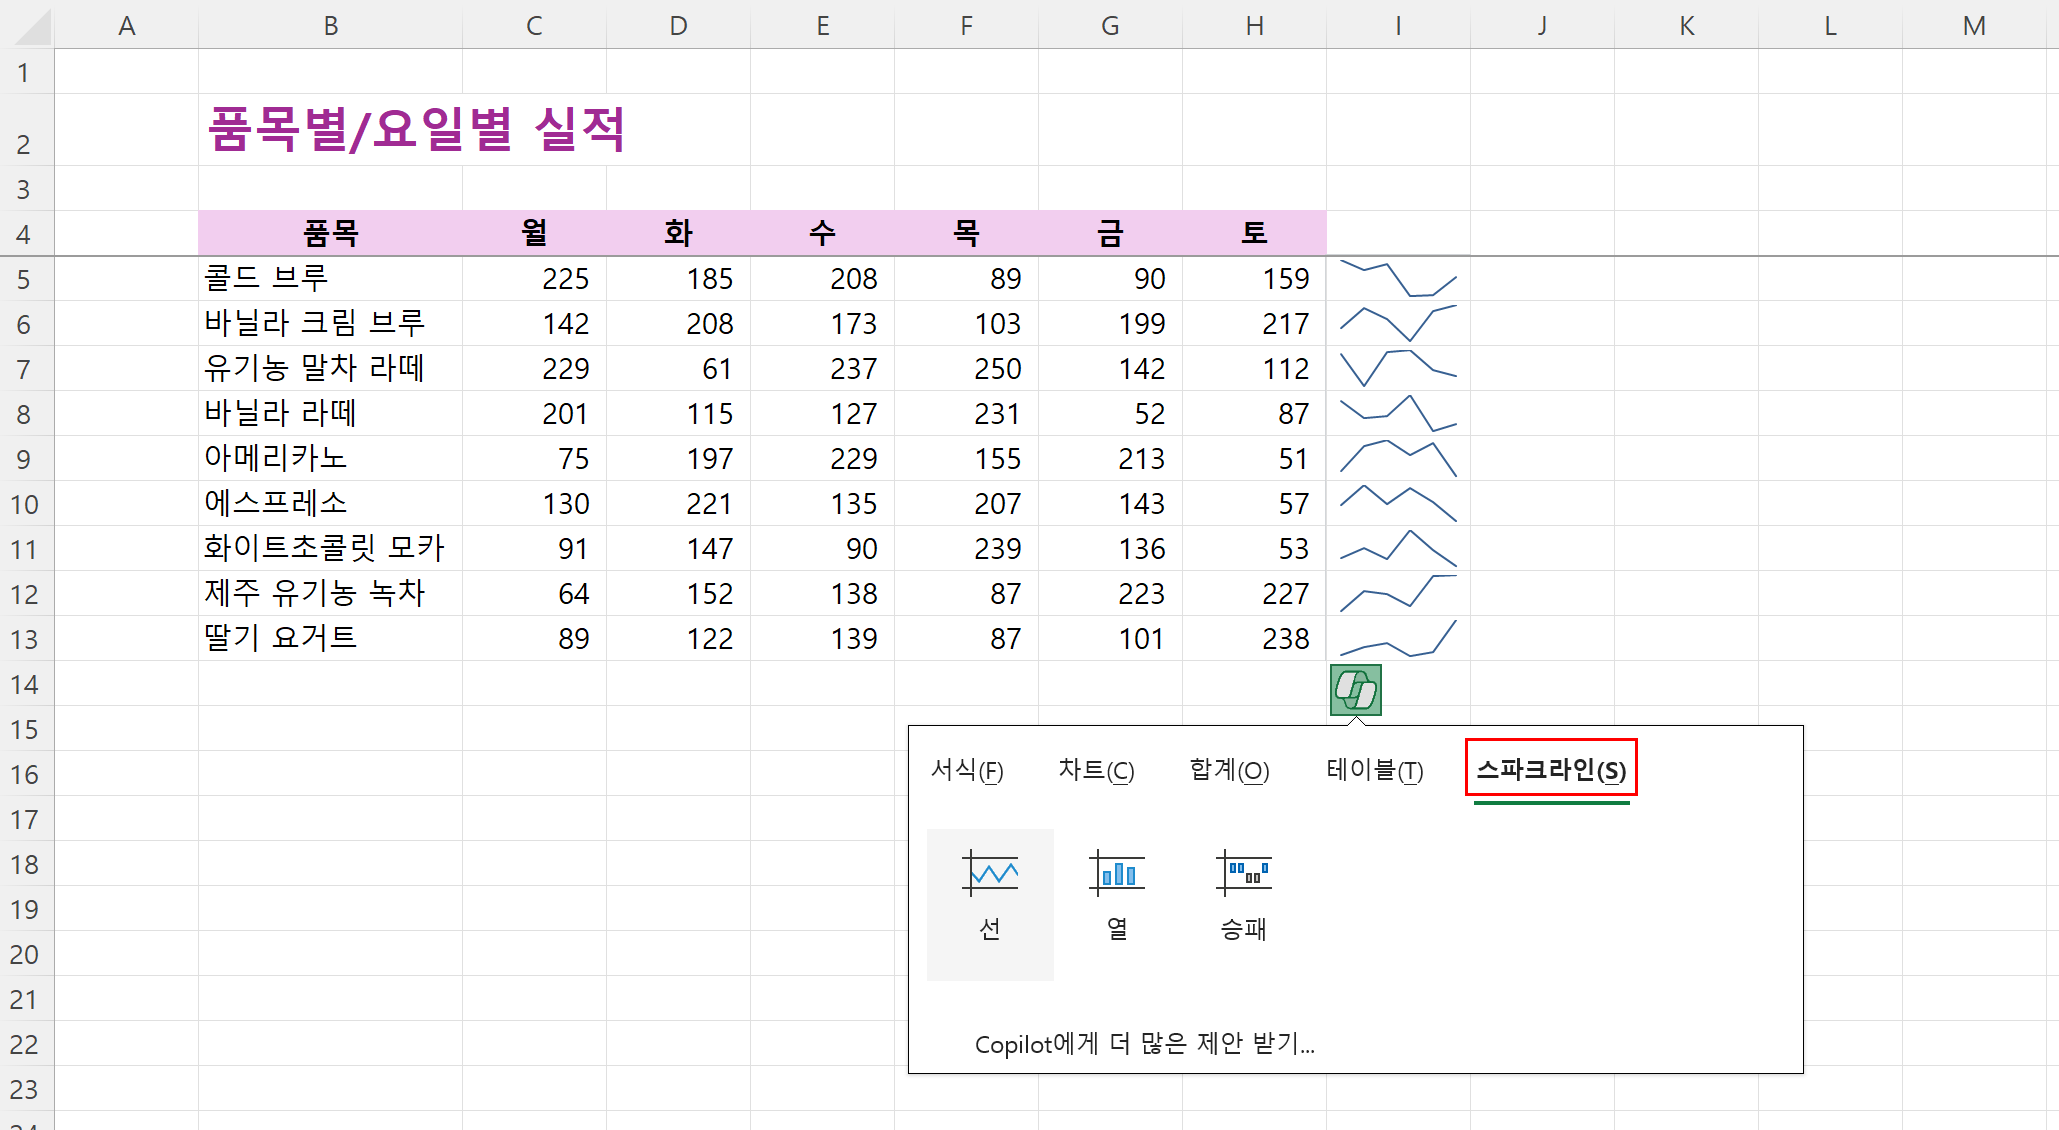
Task: Switch to the 서식(F) tab
Action: tap(966, 770)
